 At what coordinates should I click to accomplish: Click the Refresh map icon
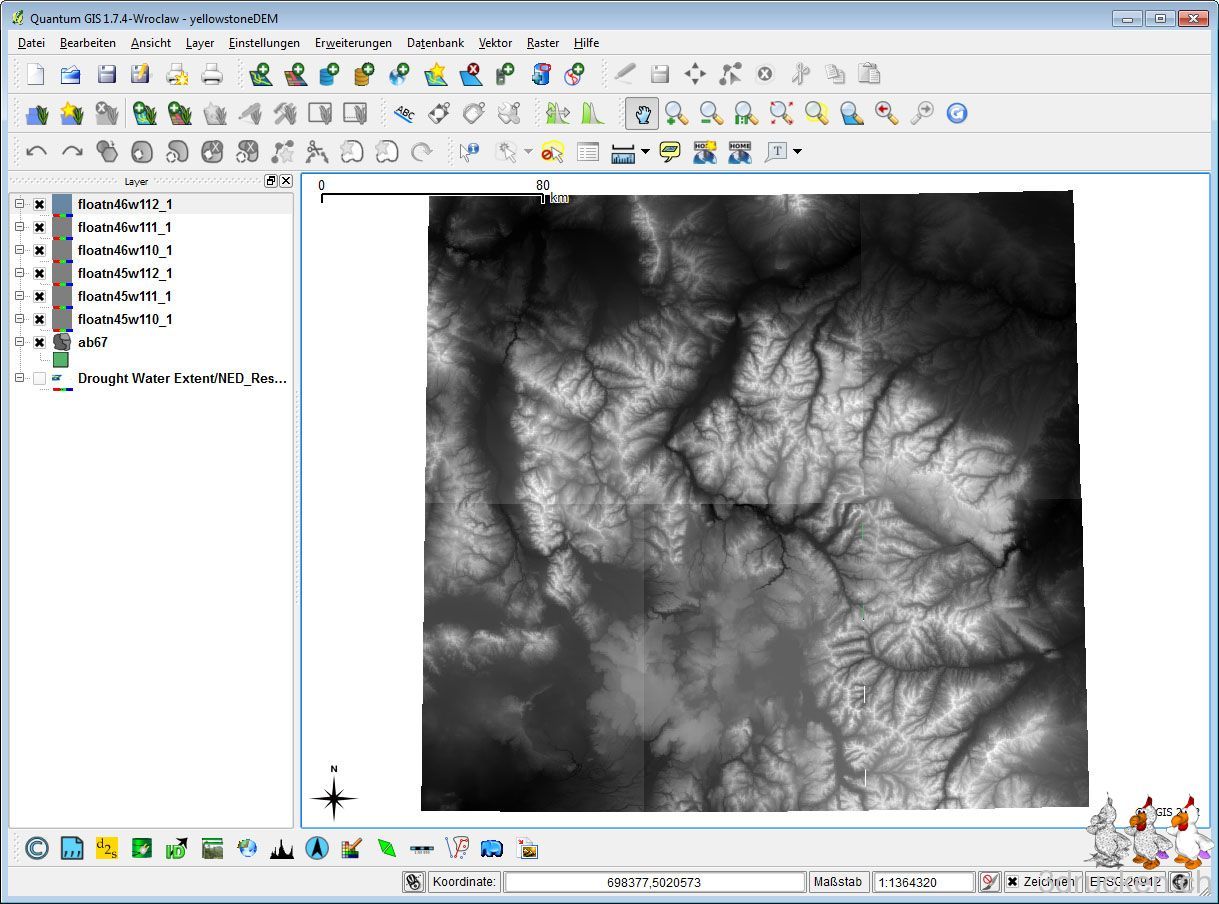tap(957, 113)
